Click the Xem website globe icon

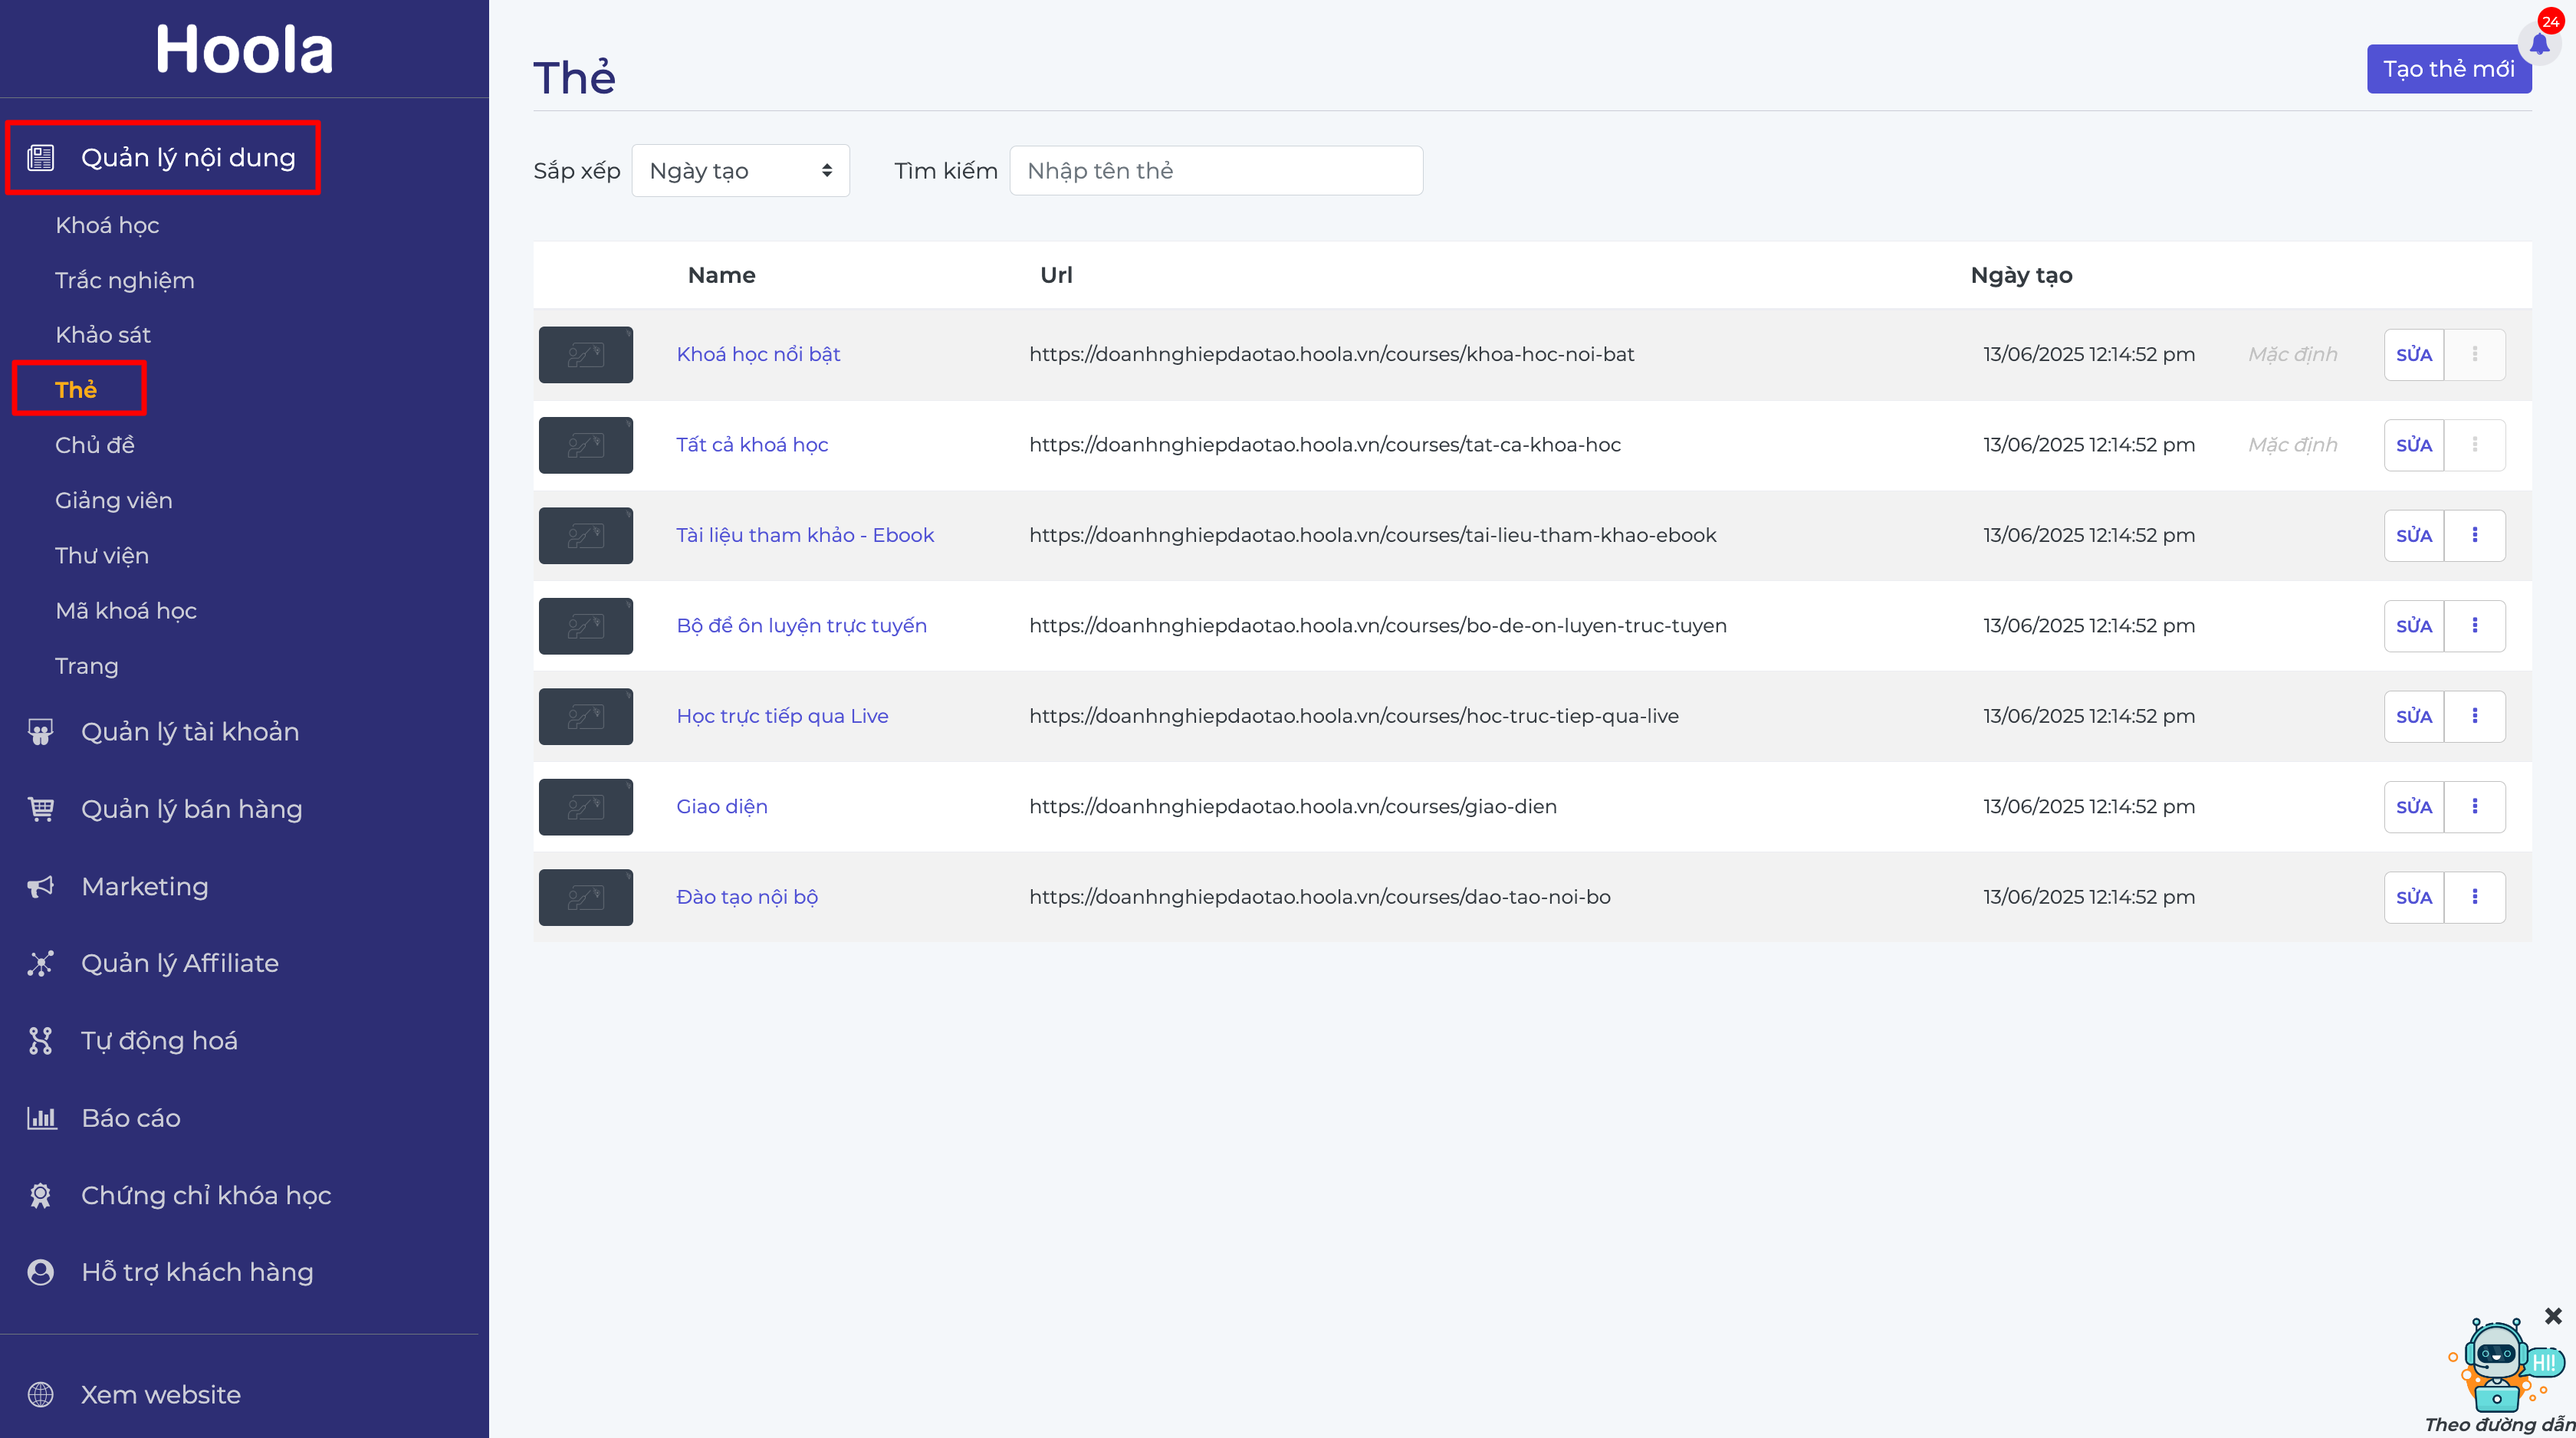pyautogui.click(x=40, y=1394)
